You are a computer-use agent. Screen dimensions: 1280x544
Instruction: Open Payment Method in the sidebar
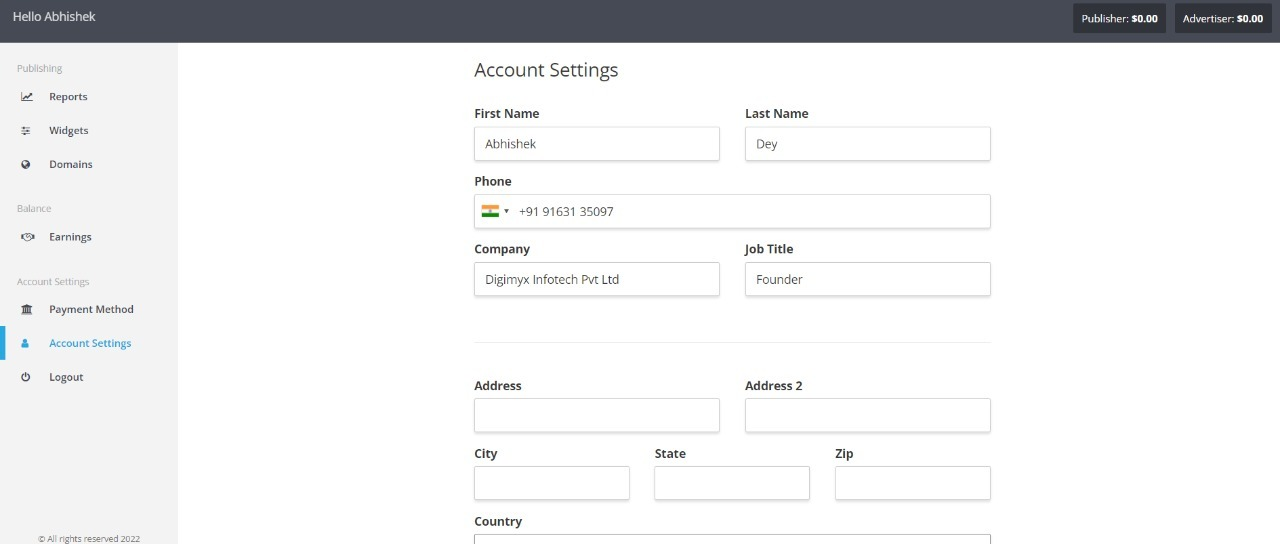point(89,310)
